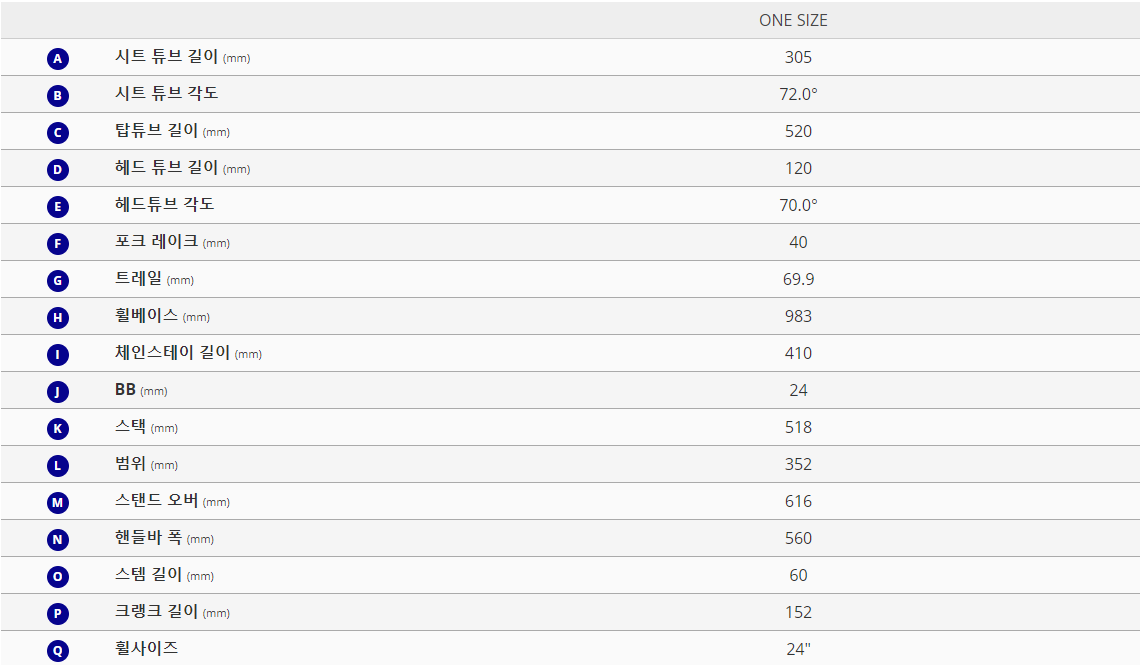The image size is (1140, 665).
Task: Click the J circle icon beside BB
Action: (58, 392)
